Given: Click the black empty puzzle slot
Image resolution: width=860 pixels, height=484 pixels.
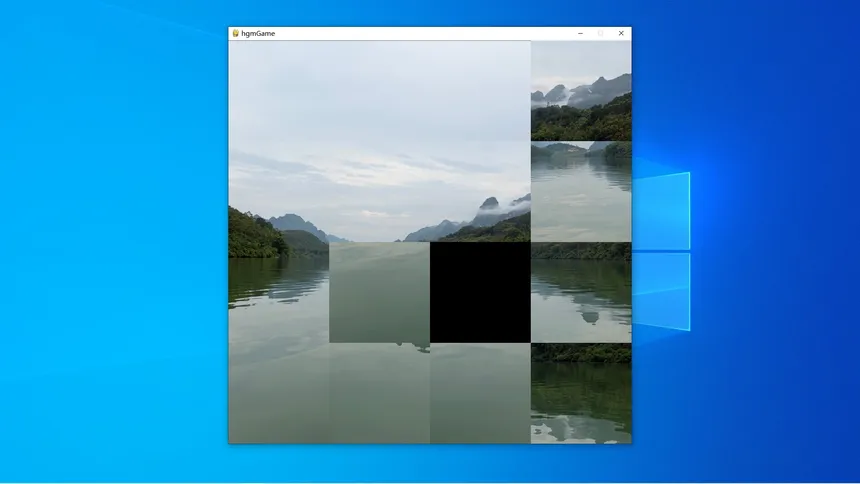Looking at the screenshot, I should (x=480, y=292).
